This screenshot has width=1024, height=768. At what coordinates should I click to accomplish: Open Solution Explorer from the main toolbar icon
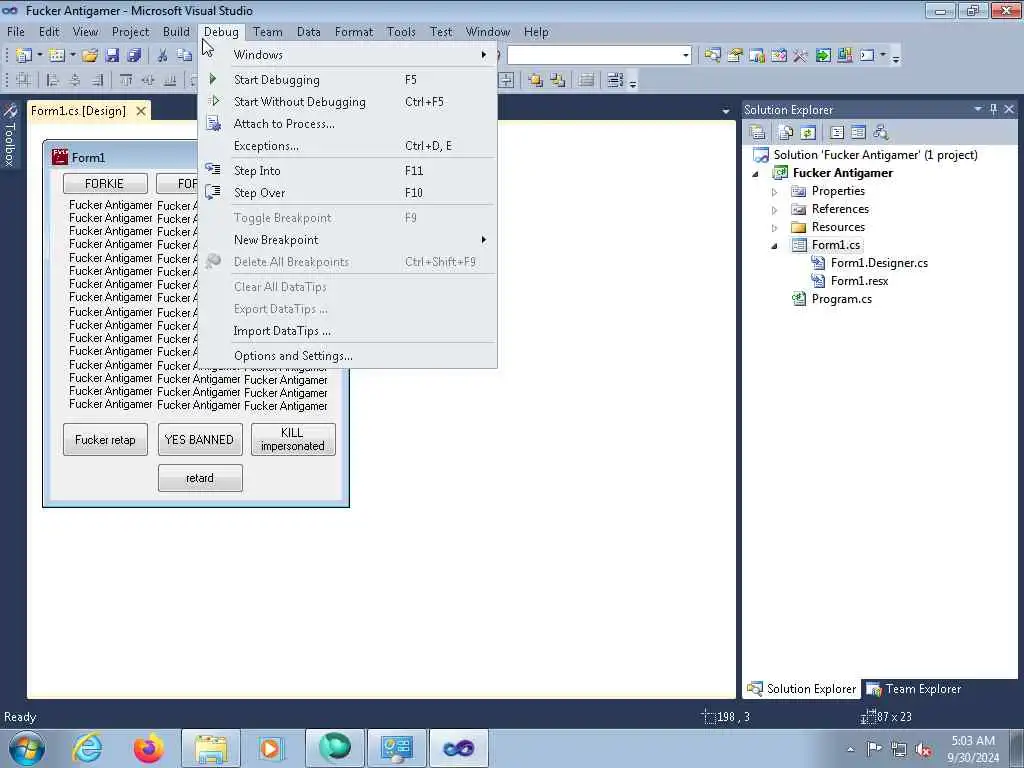(712, 56)
